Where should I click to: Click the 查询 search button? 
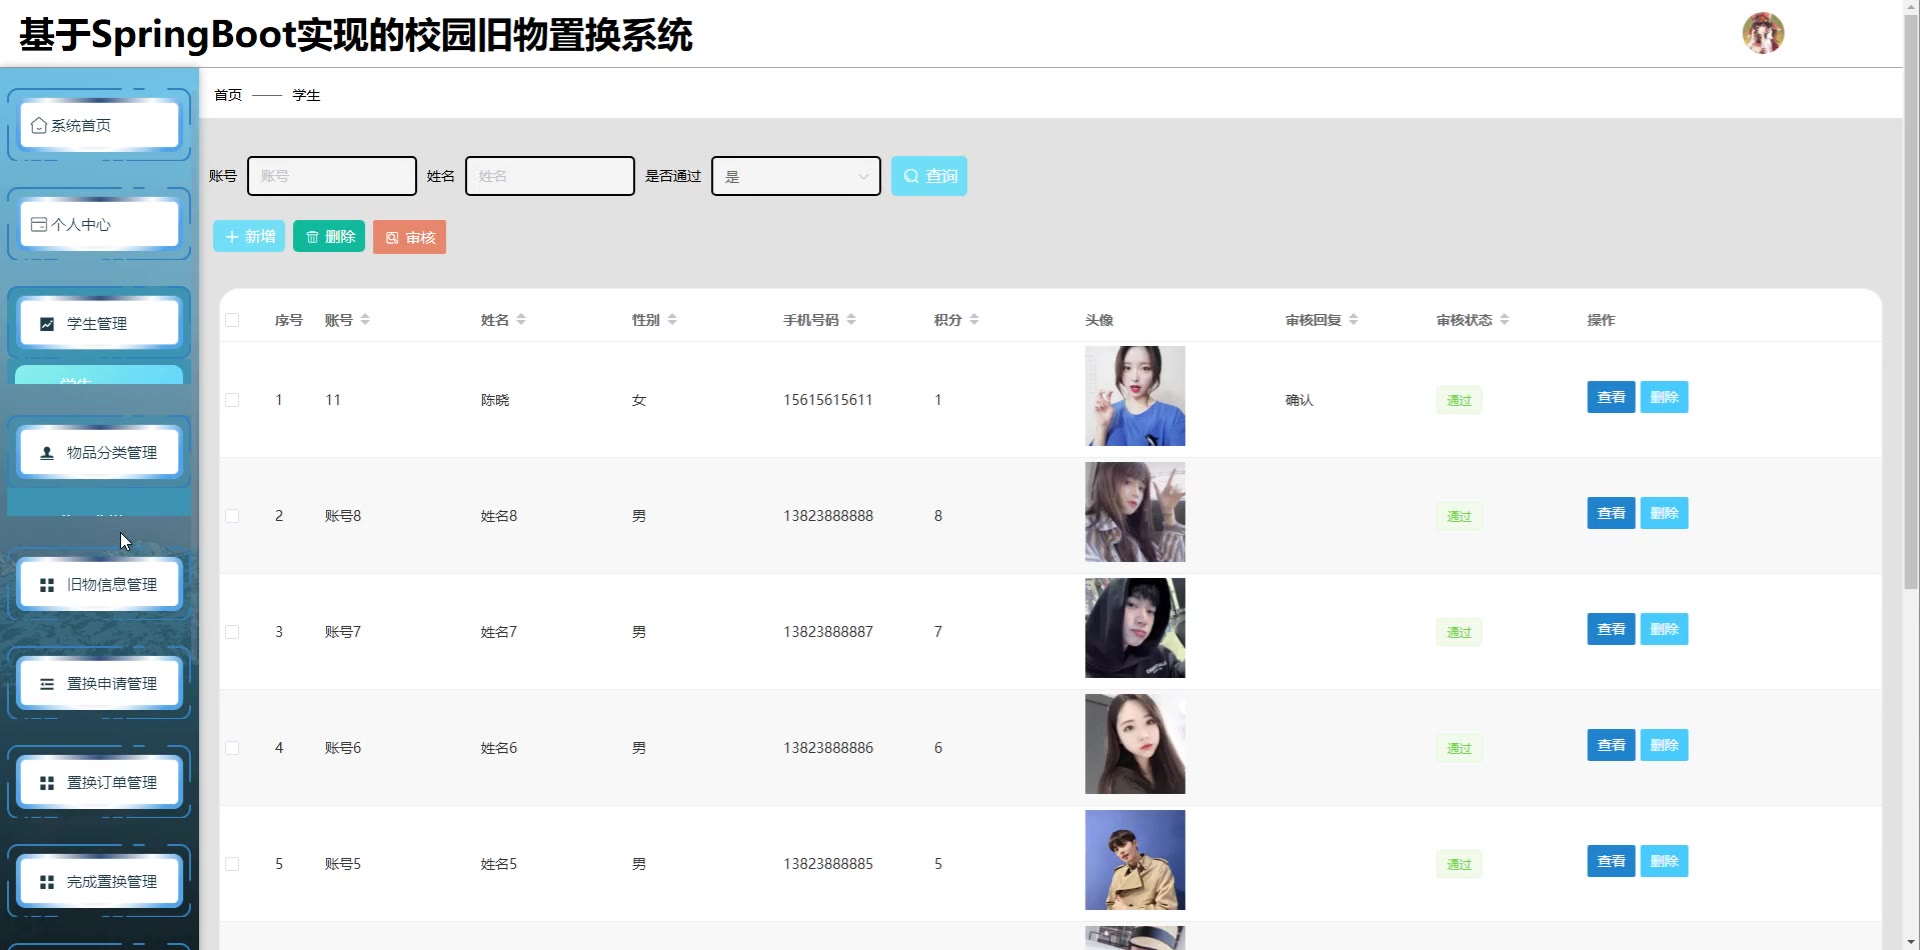929,176
